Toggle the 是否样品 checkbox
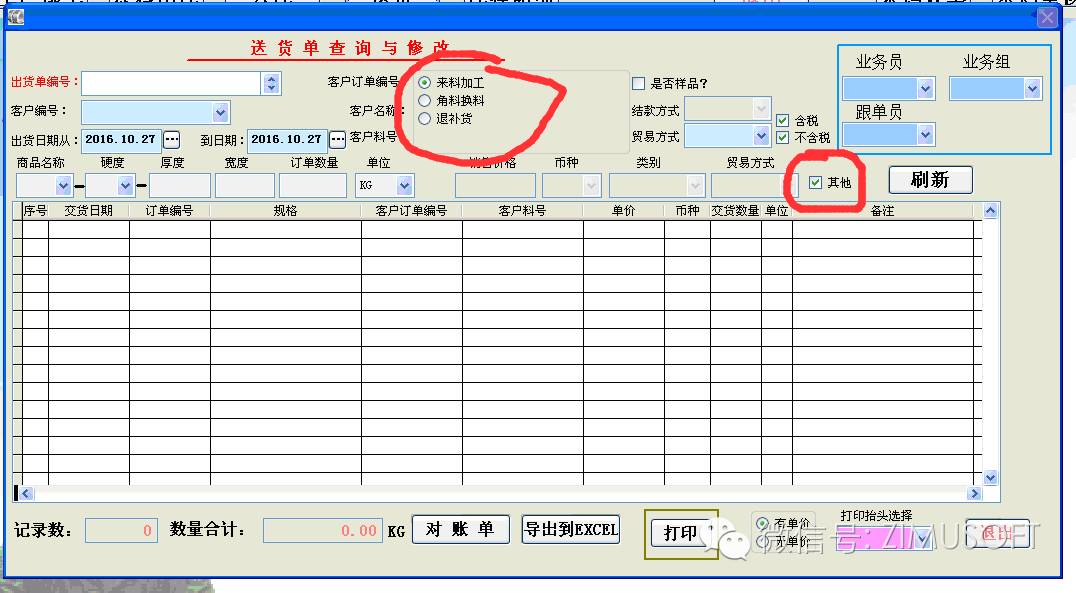This screenshot has height=593, width=1076. click(638, 84)
